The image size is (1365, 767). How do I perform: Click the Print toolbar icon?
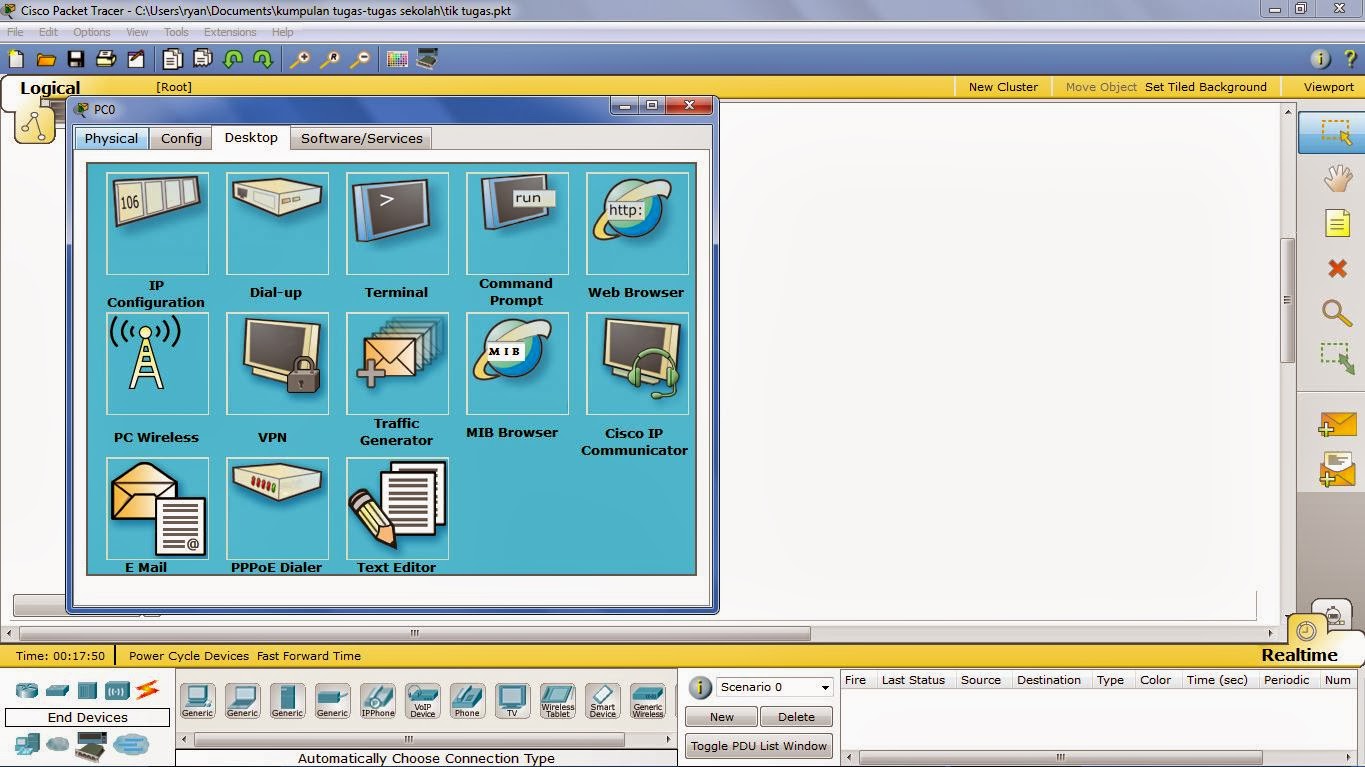tap(106, 59)
